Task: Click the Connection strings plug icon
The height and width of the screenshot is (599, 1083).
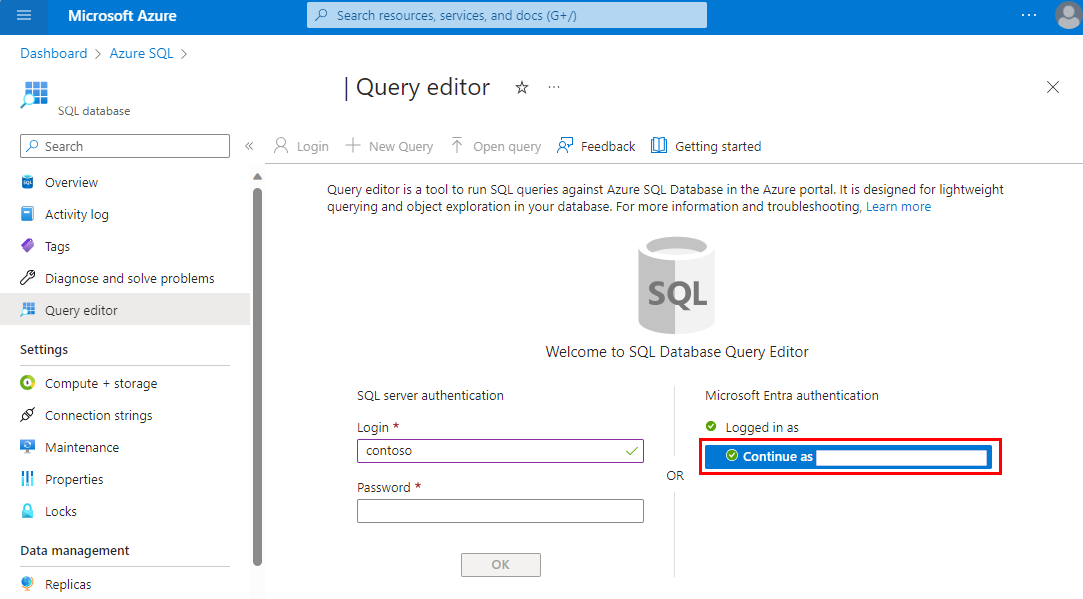Action: tap(28, 415)
